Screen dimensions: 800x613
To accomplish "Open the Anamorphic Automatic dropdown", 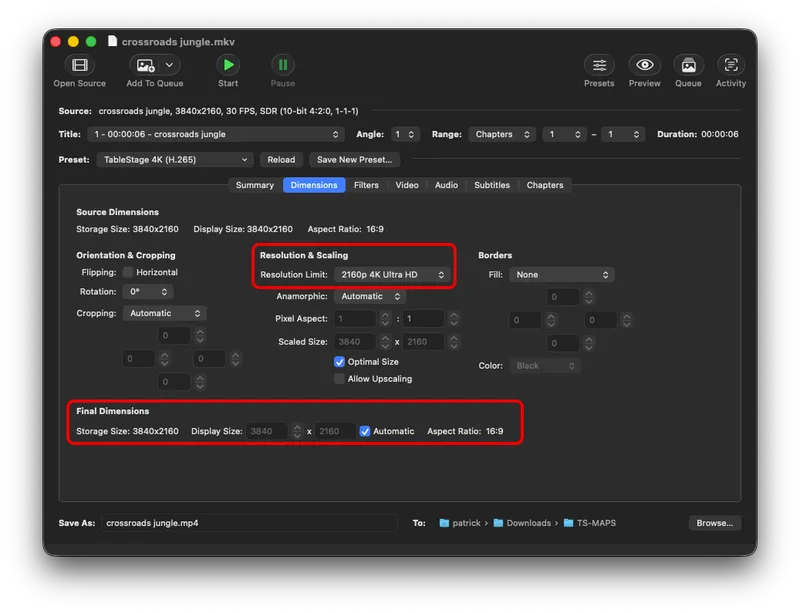I will coord(370,296).
